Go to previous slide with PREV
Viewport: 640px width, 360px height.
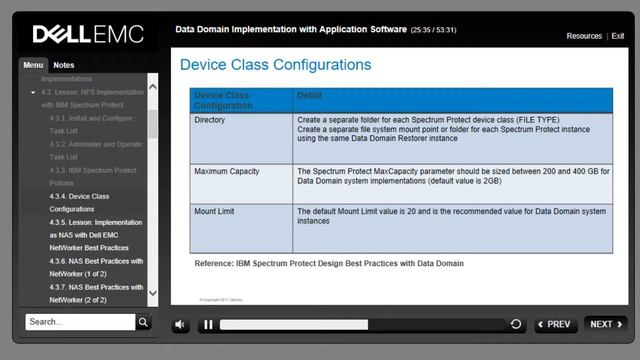pyautogui.click(x=556, y=324)
